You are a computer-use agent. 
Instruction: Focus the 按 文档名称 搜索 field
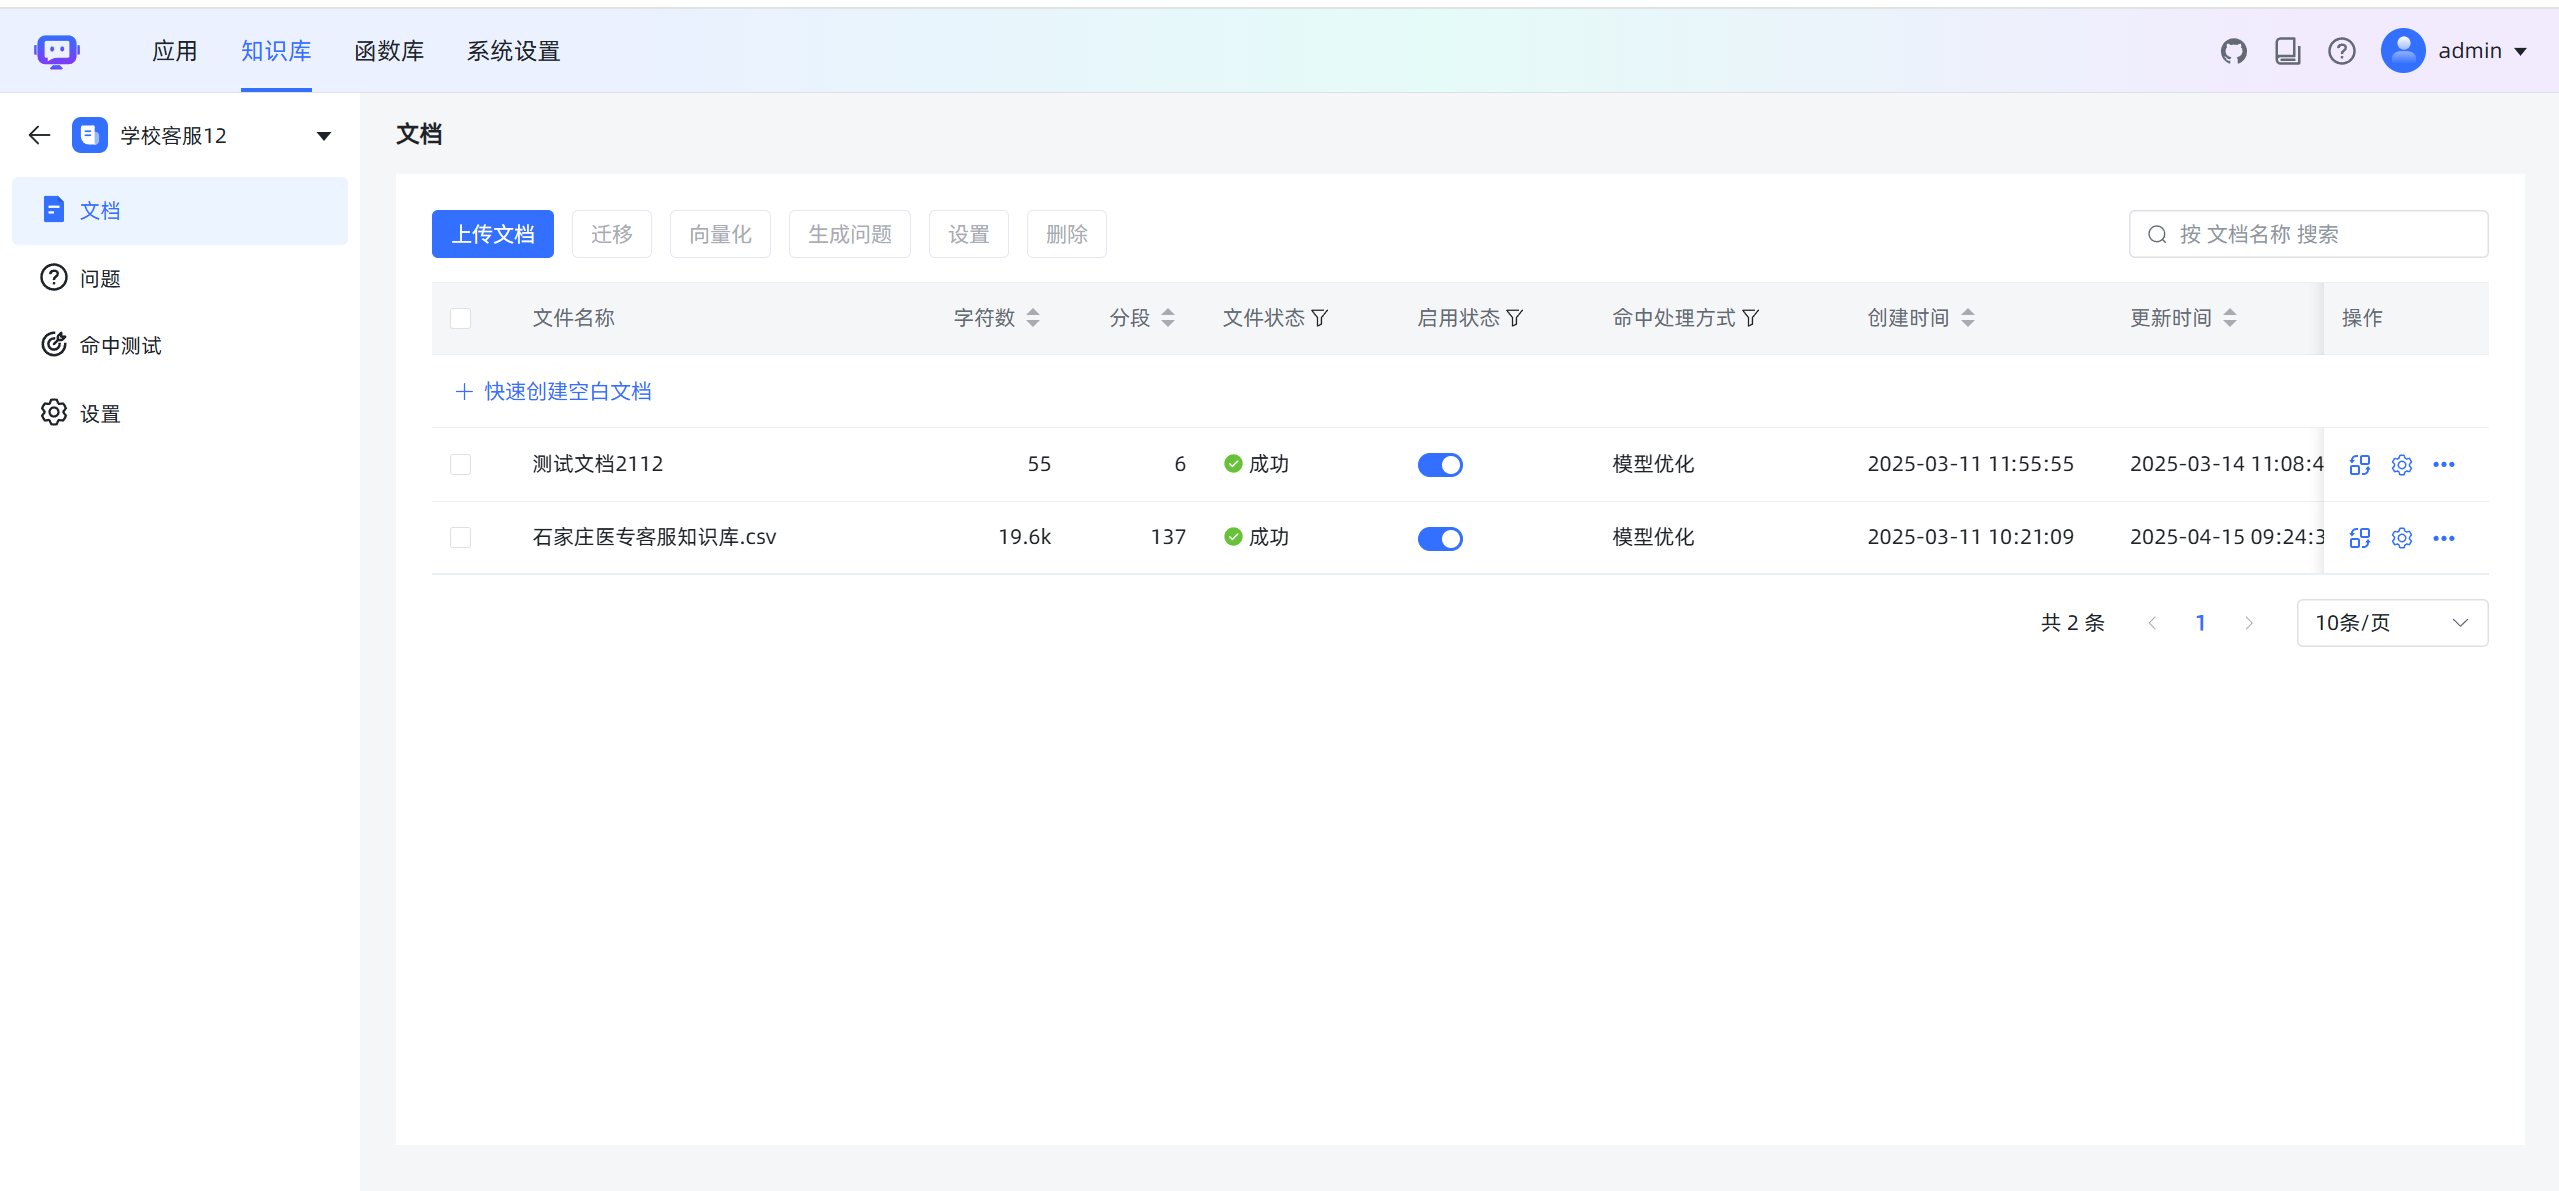pyautogui.click(x=2308, y=234)
